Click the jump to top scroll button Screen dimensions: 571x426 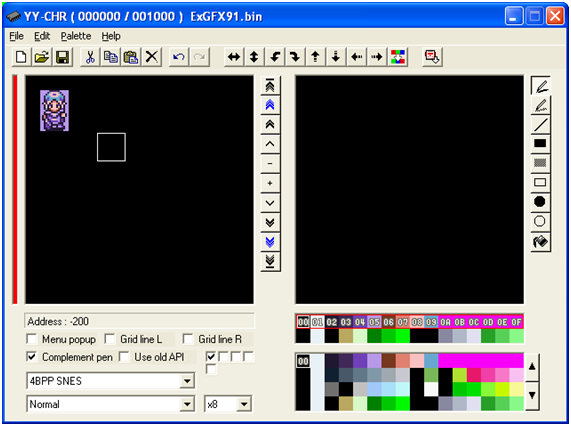click(x=270, y=86)
